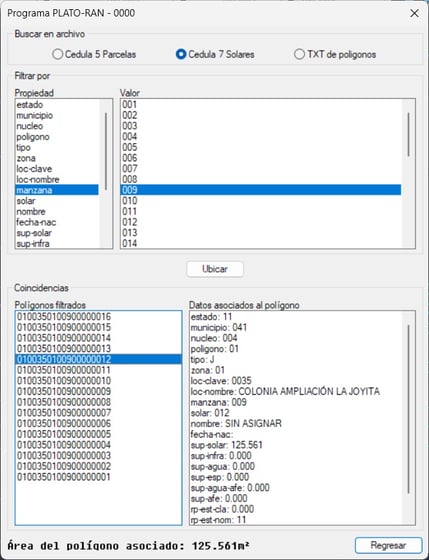Select the Cedula 7 Solares radio option

[215, 54]
